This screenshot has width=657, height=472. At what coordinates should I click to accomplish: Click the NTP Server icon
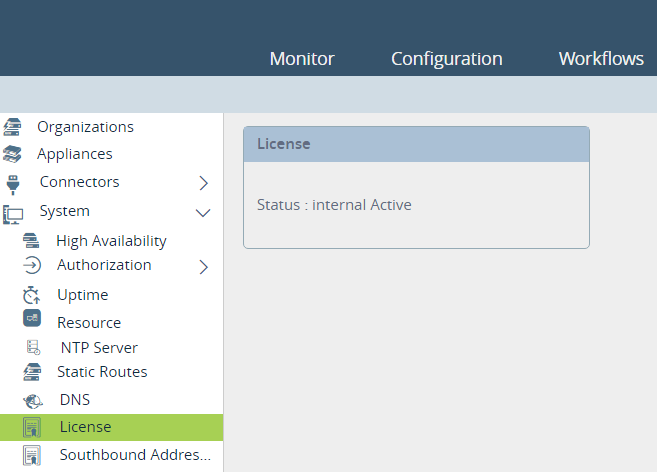point(34,348)
